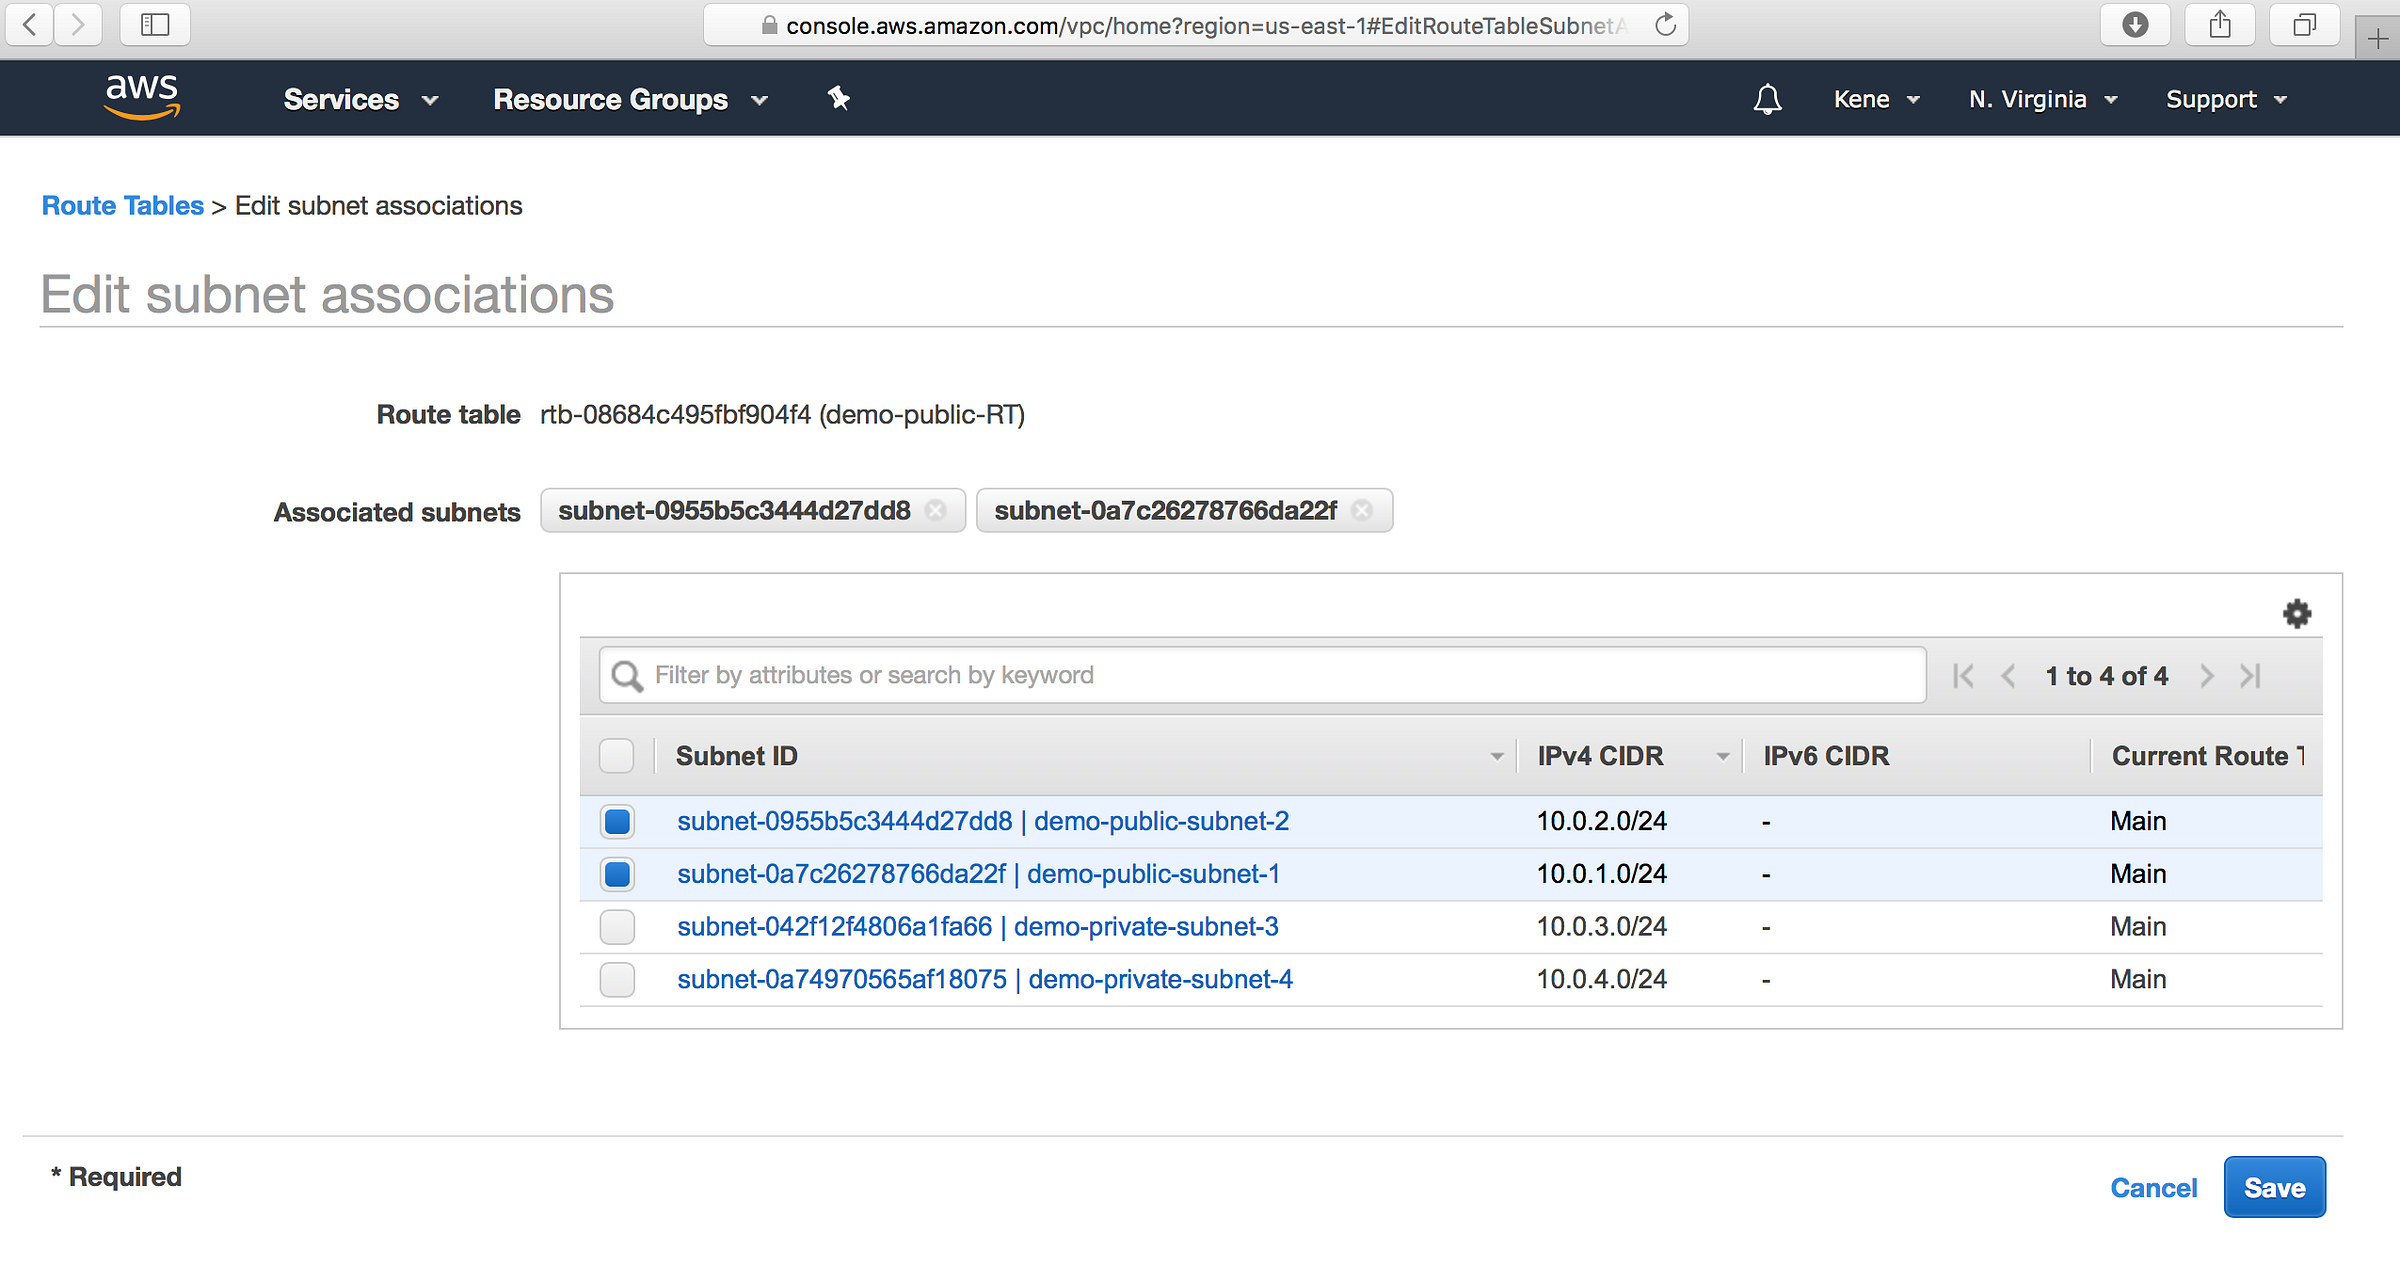
Task: Open the notifications bell
Action: [1767, 99]
